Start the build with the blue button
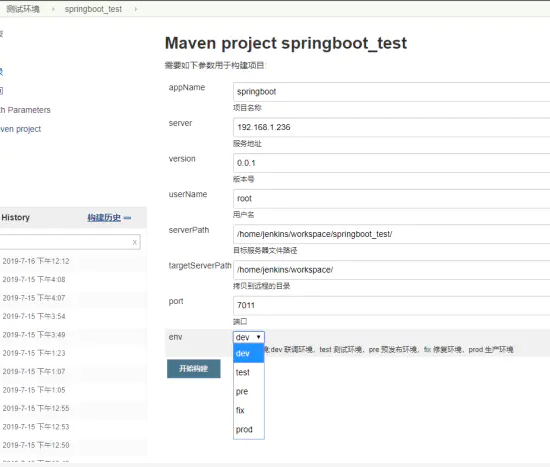550x467 pixels. point(194,369)
